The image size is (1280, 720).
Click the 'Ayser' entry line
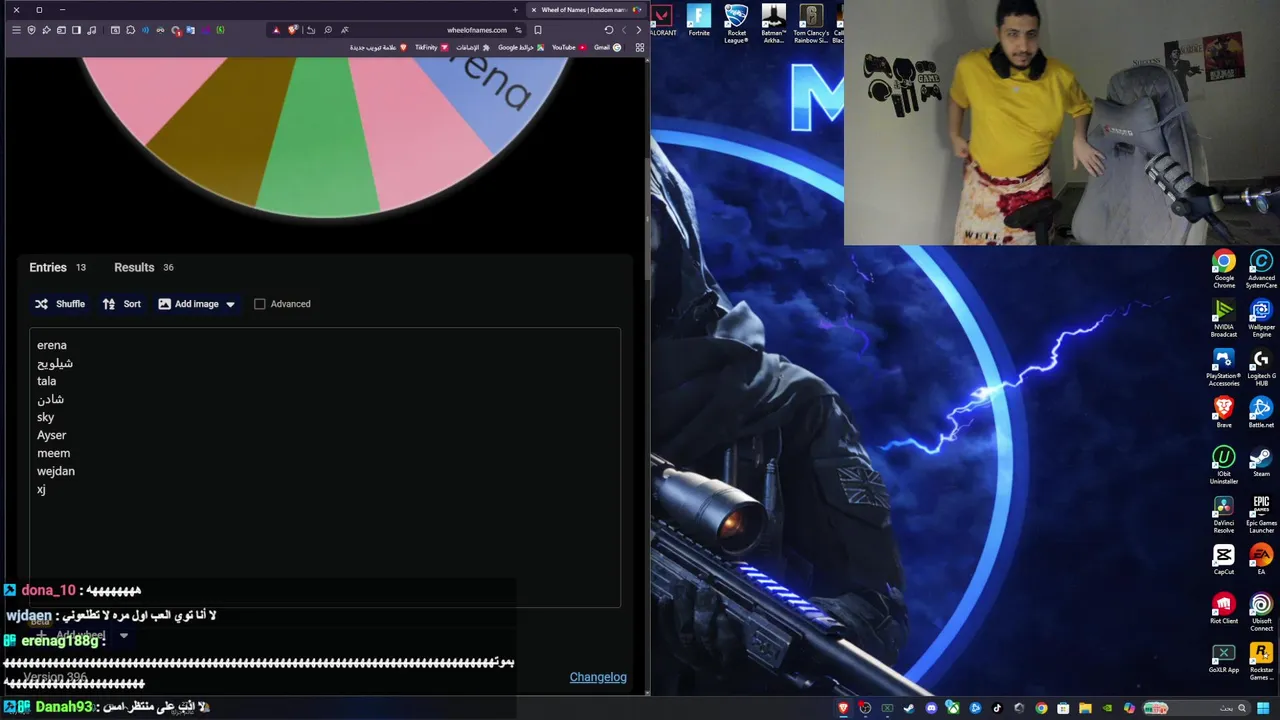coord(52,435)
